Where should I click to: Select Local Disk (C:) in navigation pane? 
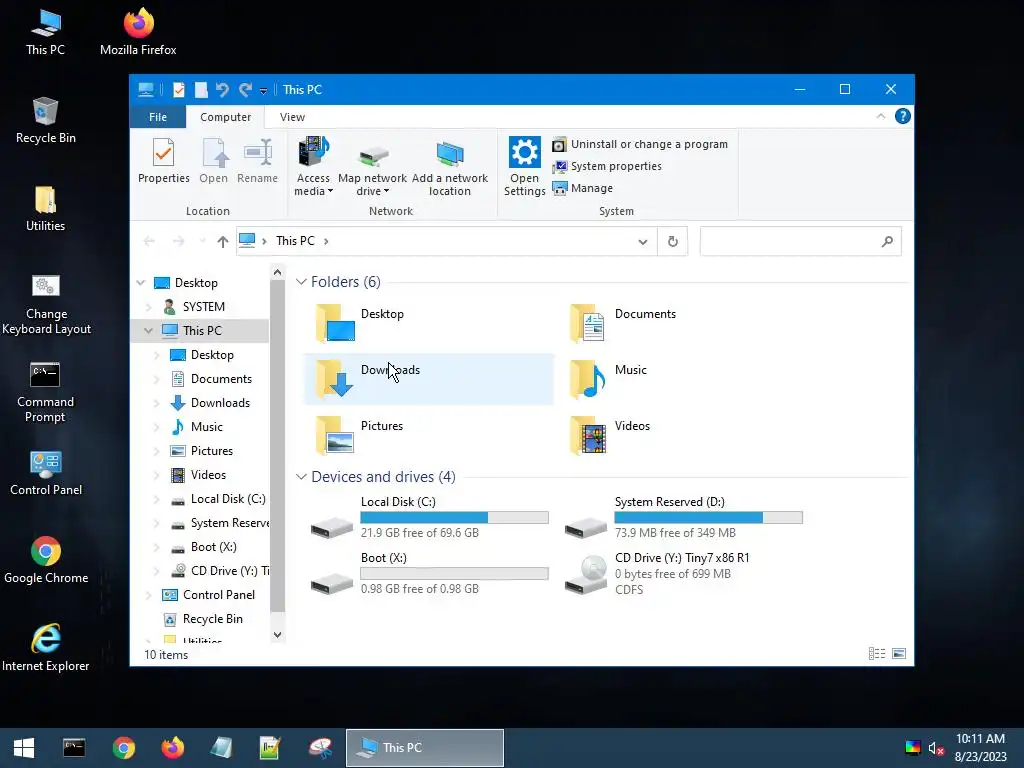click(228, 499)
